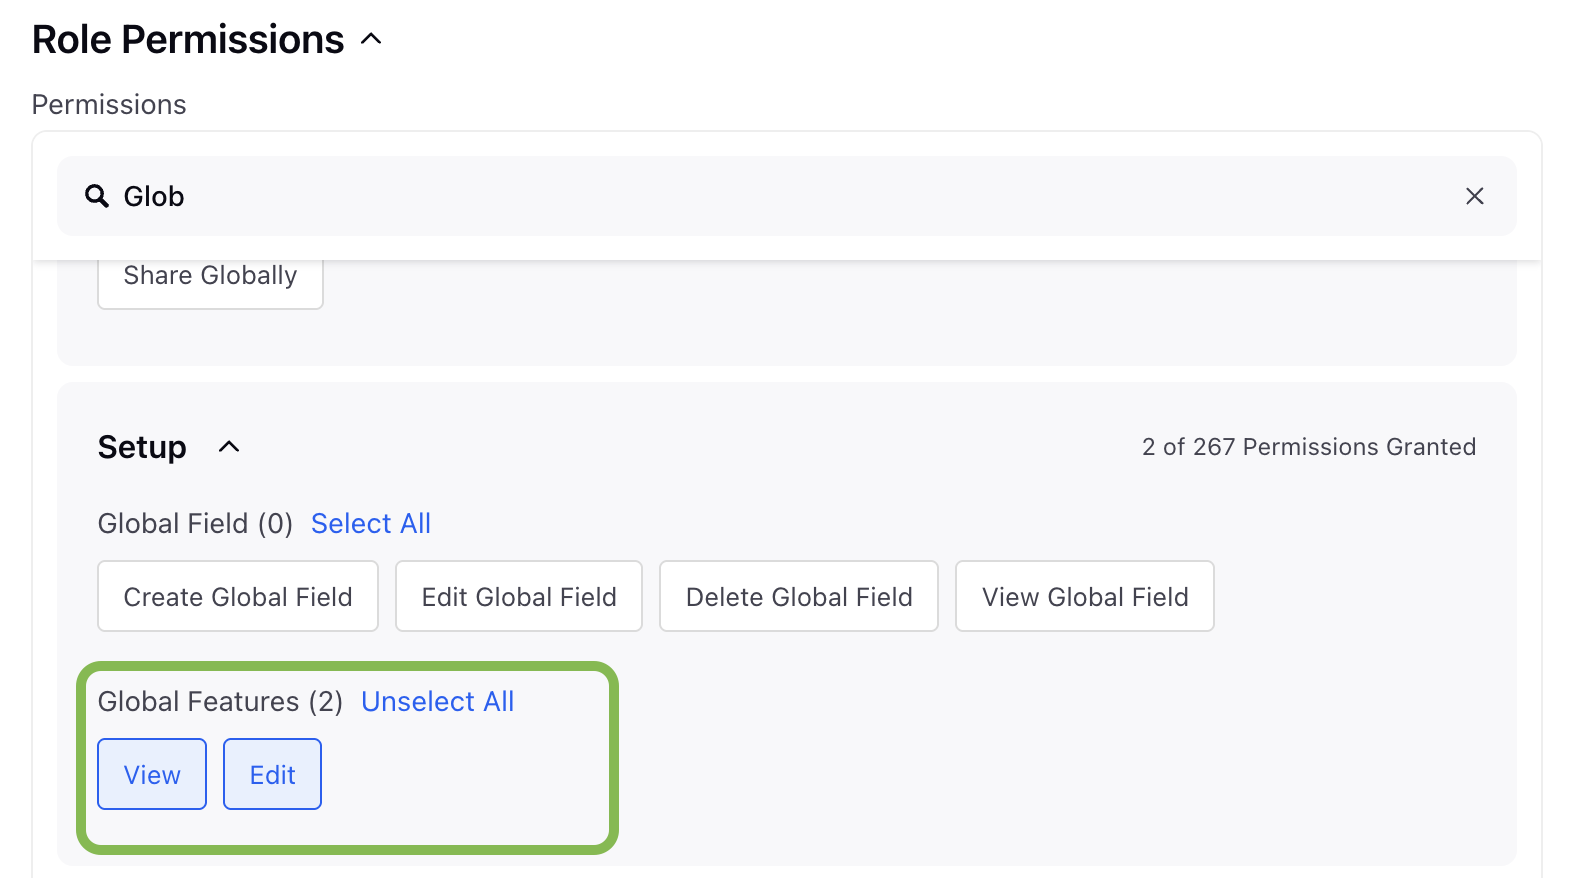
Task: Clear the Glob search with X
Action: tap(1474, 196)
